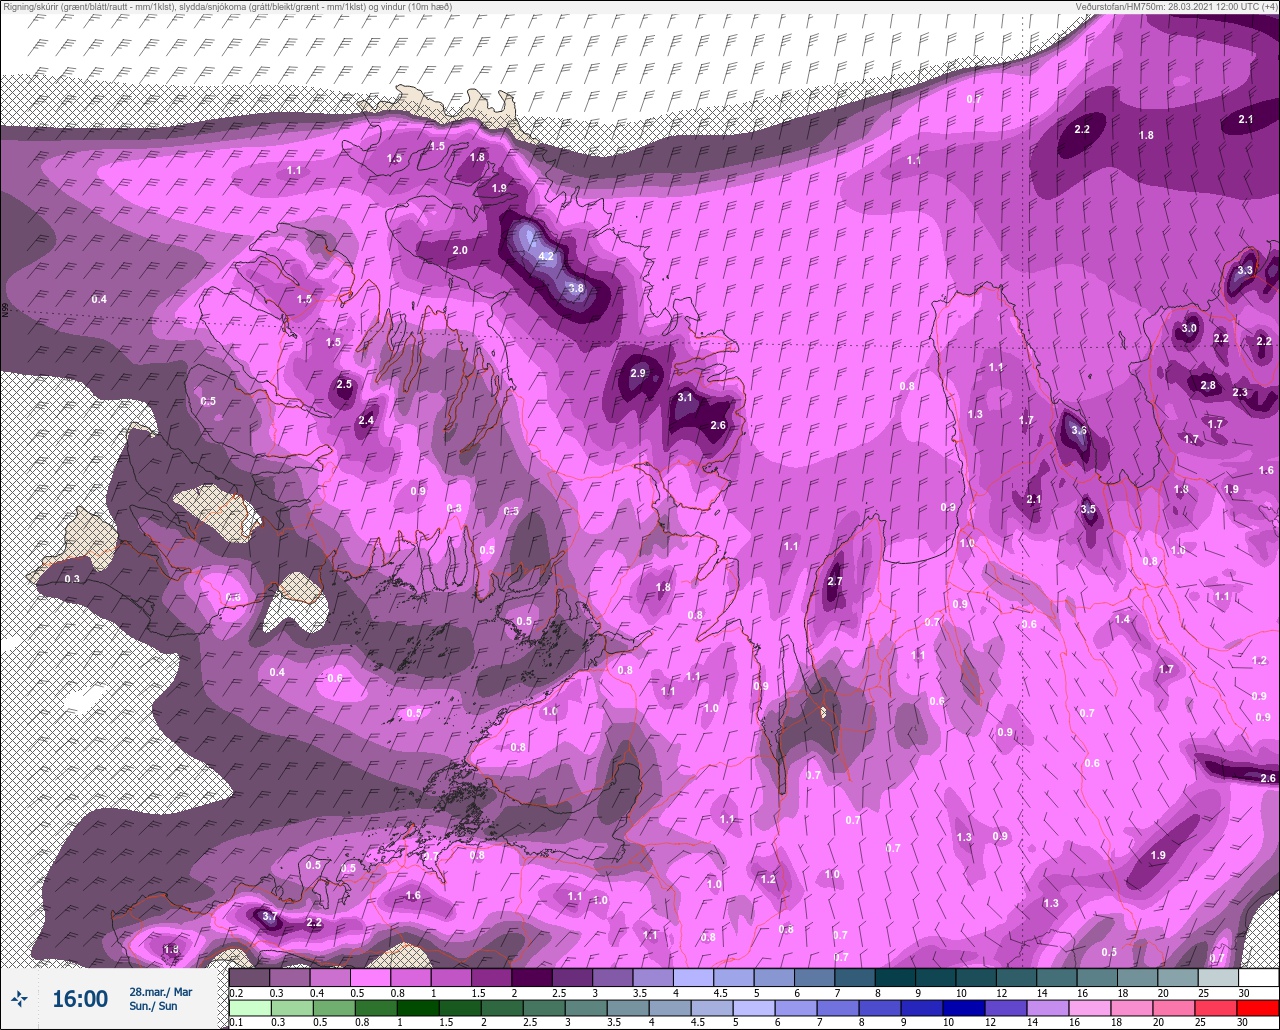1280x1030 pixels.
Task: Select the bright pink snow swatch at 0.5
Action: pyautogui.click(x=370, y=977)
